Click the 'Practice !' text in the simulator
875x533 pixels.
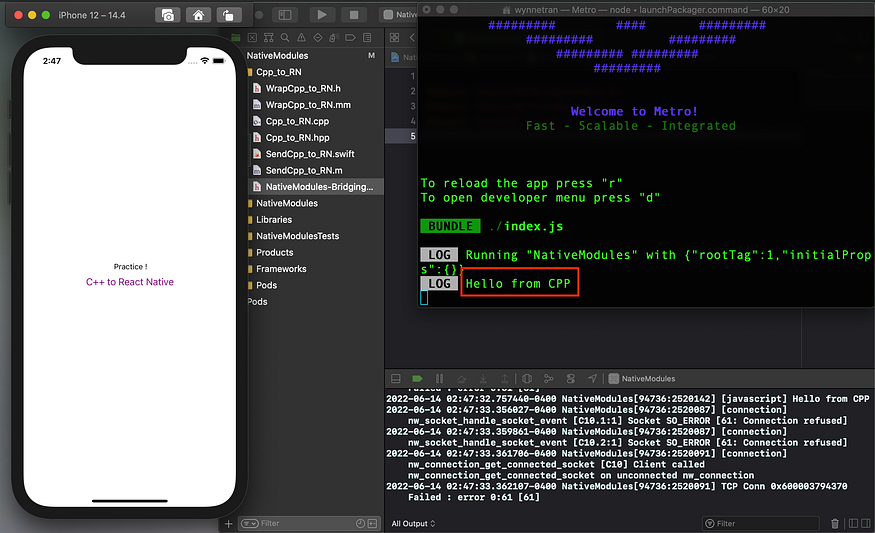coord(130,267)
